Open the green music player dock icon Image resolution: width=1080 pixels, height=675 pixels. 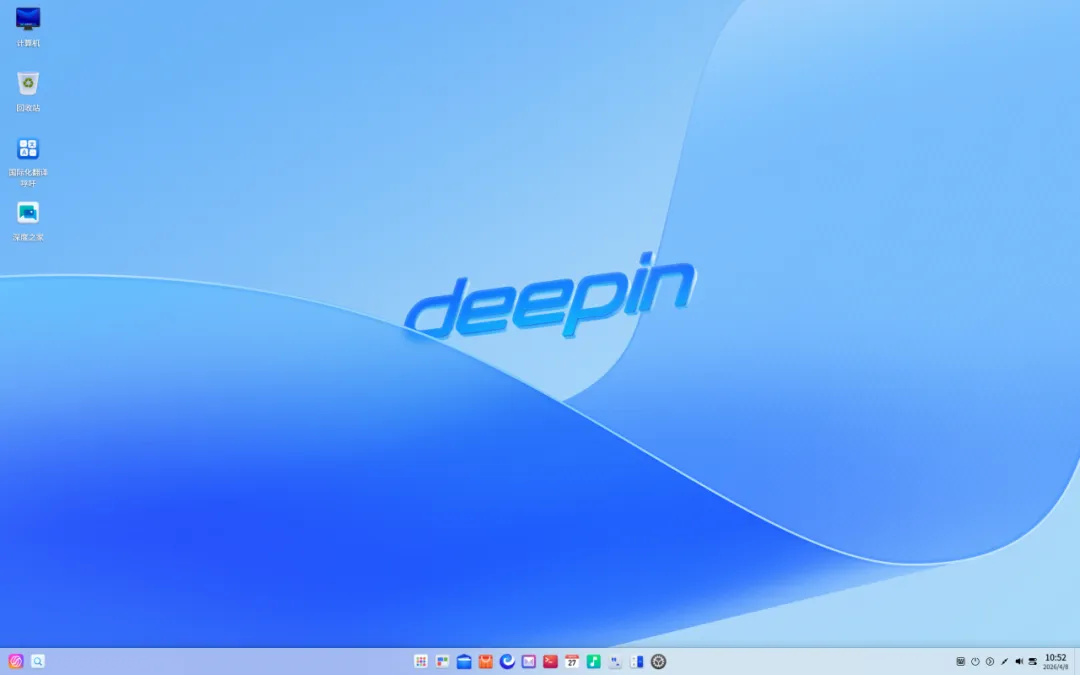click(x=593, y=661)
